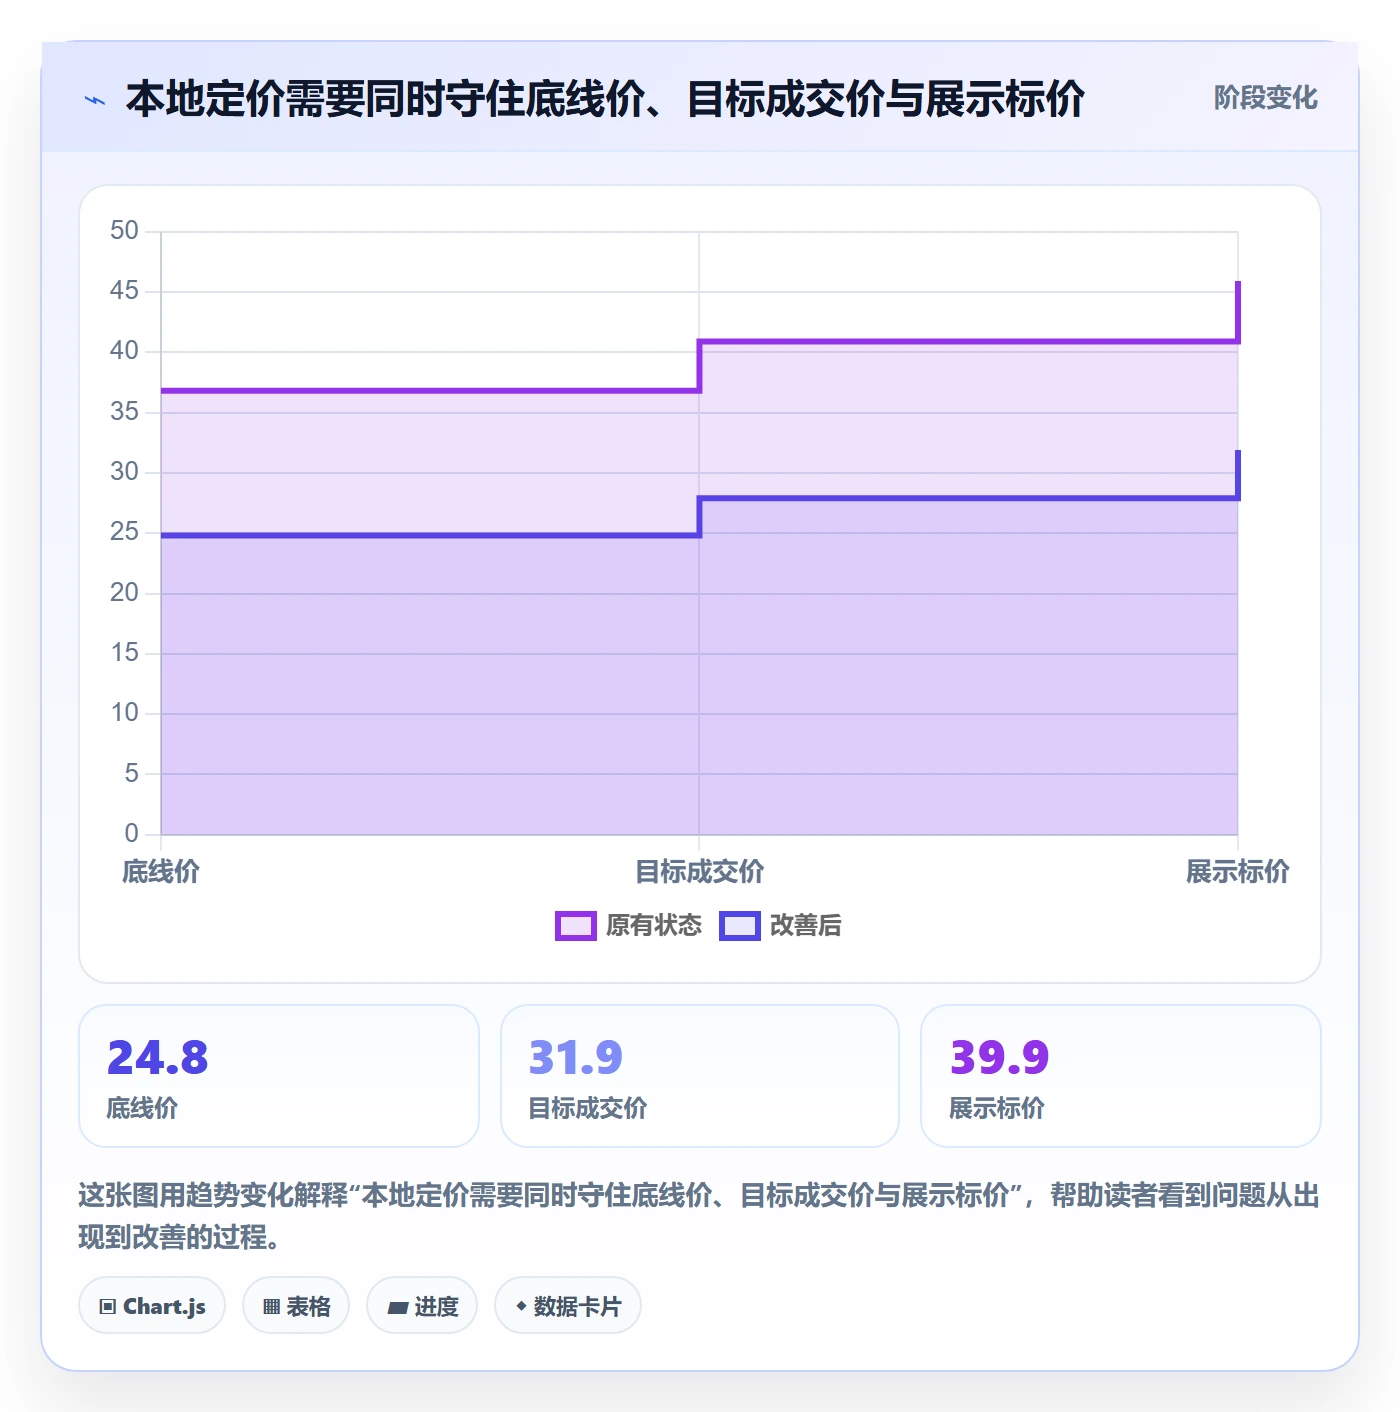Toggle the 改善后 legend swatch

click(740, 926)
